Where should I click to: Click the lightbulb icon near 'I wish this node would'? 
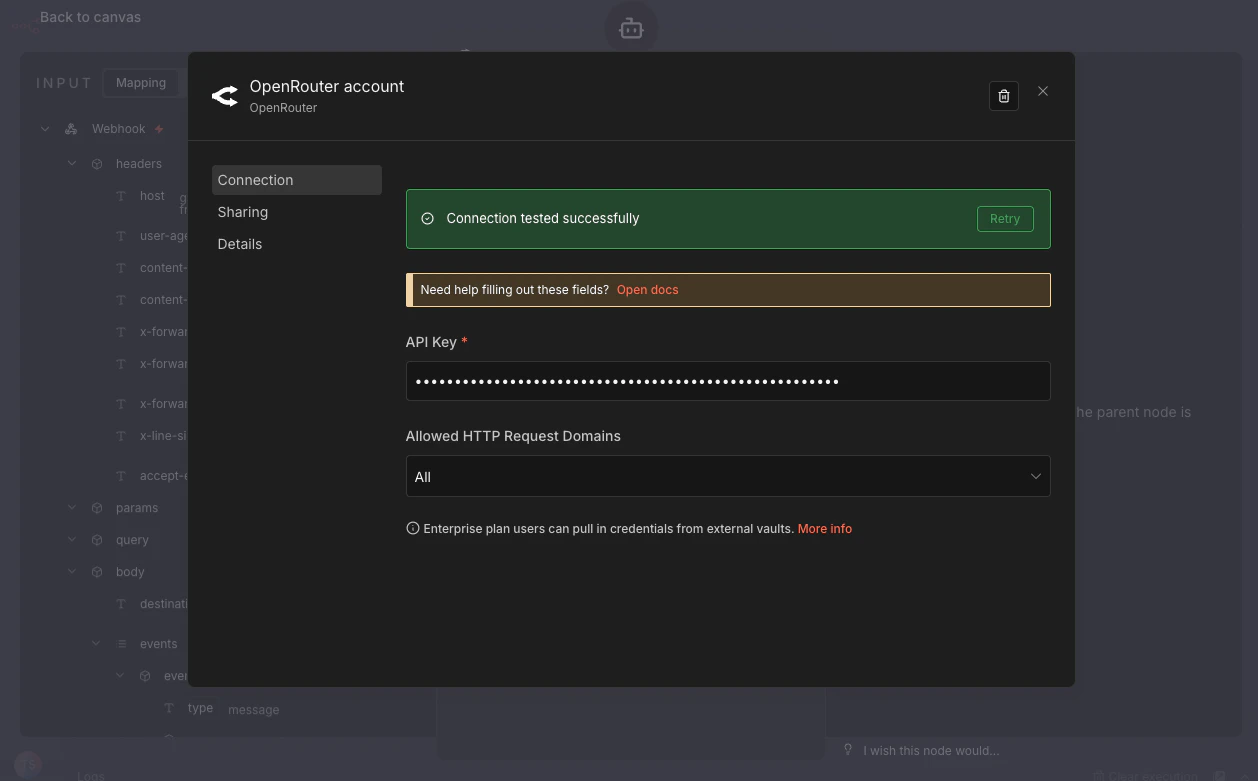pos(848,750)
